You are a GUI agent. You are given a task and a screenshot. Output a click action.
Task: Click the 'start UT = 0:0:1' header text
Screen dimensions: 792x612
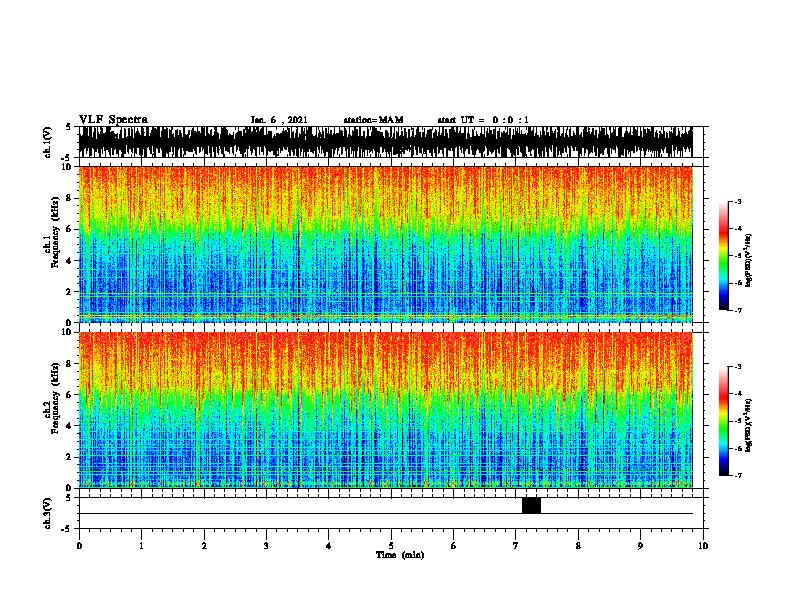[483, 120]
